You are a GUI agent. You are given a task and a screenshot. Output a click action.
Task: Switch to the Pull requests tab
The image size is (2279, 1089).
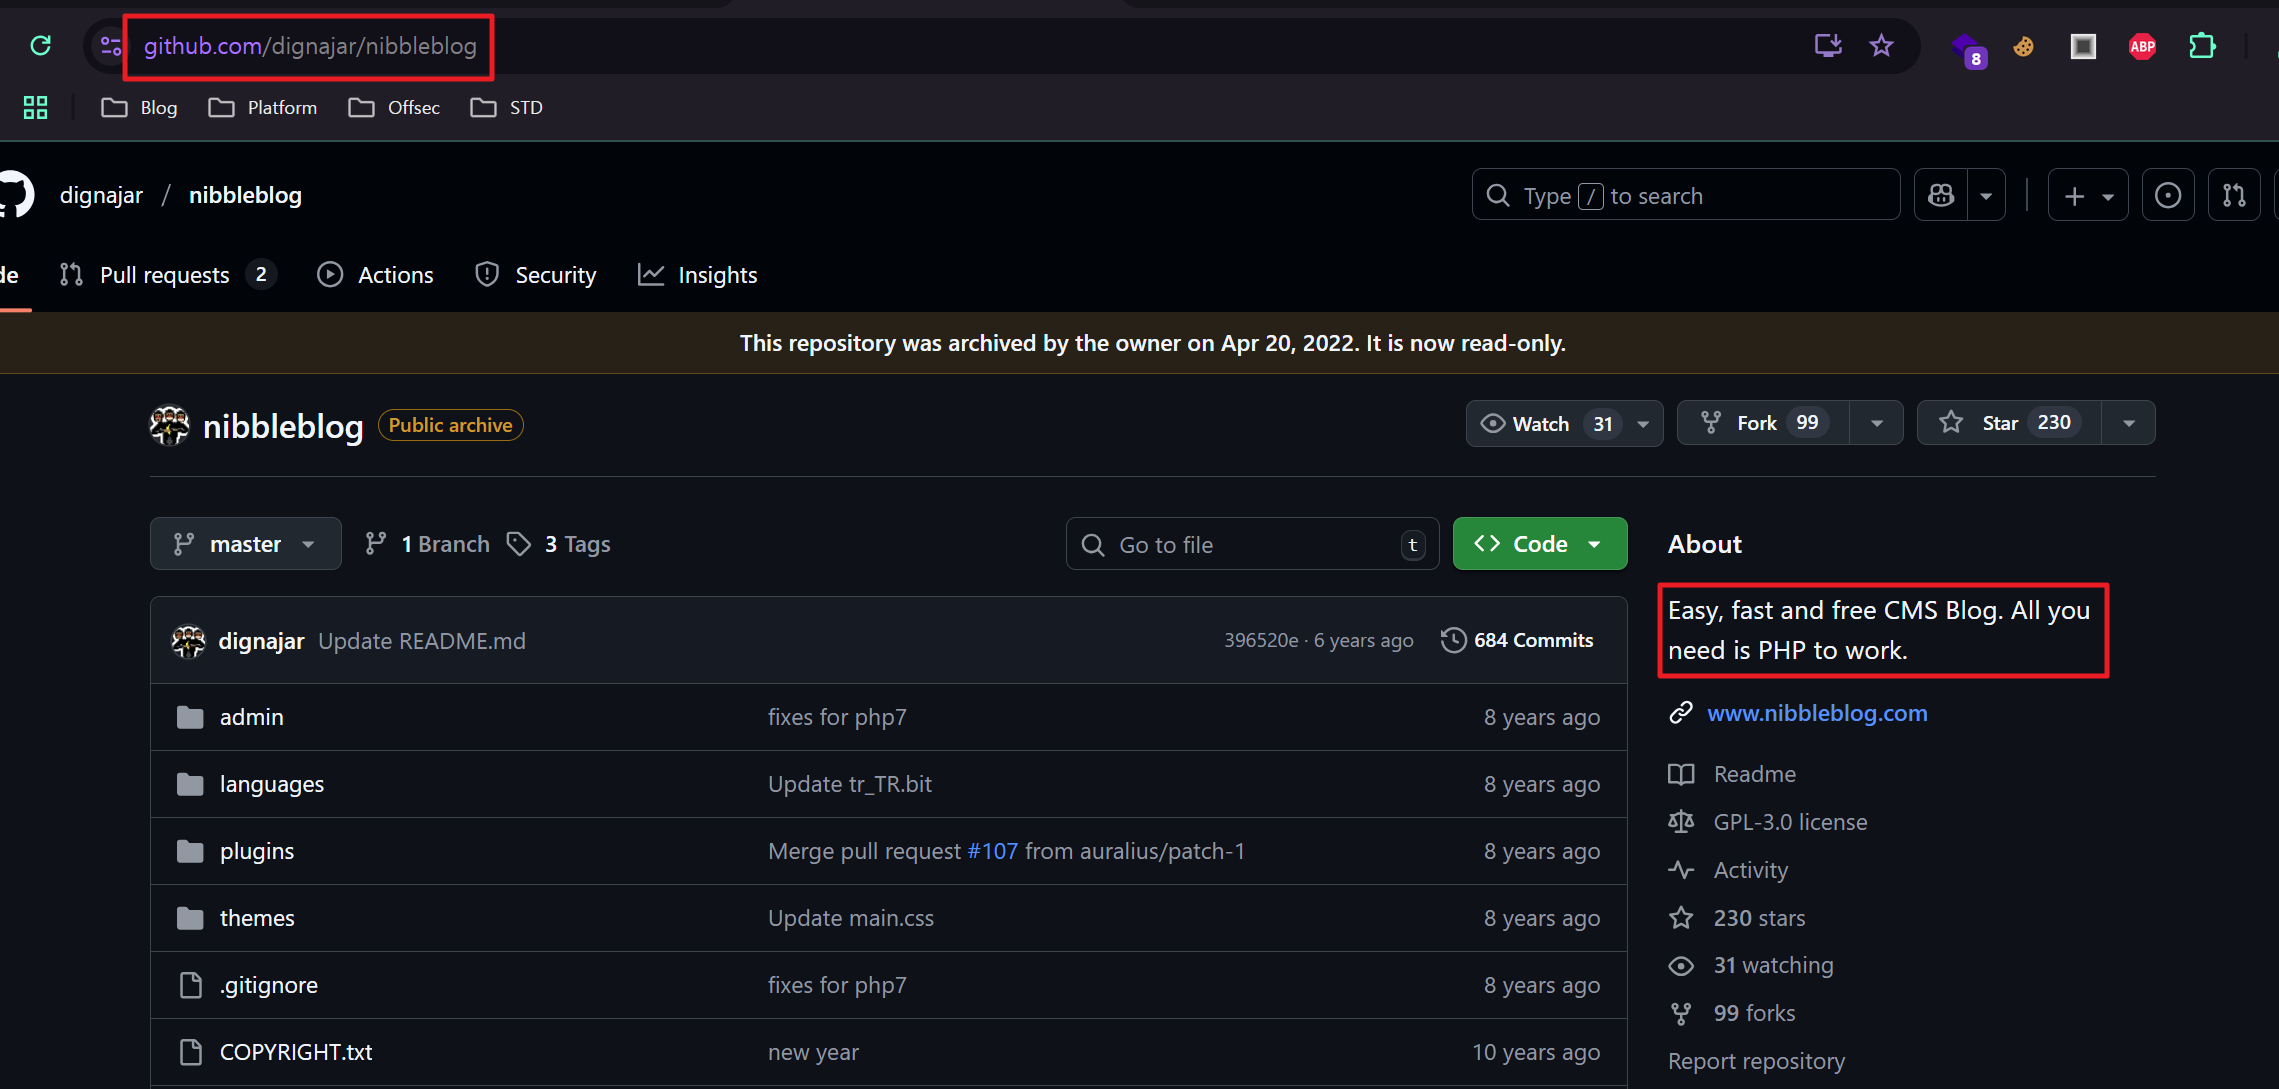click(x=165, y=275)
